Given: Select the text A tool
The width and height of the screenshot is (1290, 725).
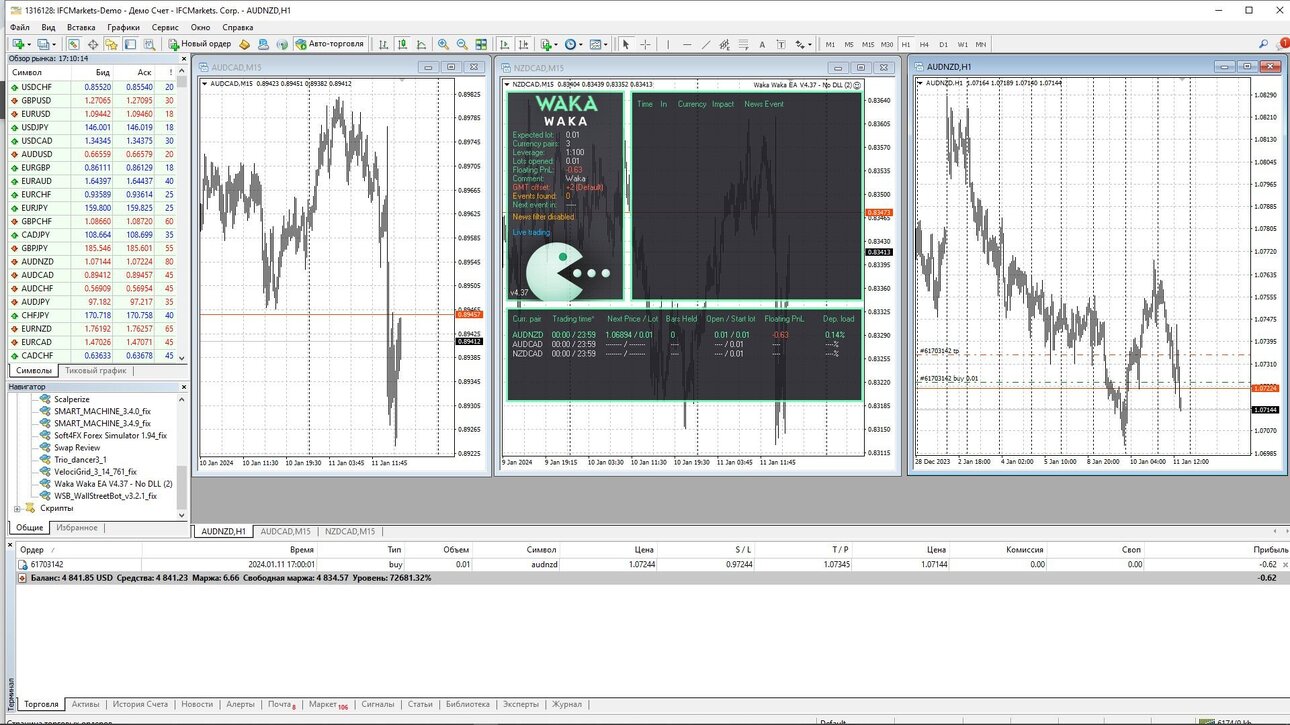Looking at the screenshot, I should pos(762,44).
